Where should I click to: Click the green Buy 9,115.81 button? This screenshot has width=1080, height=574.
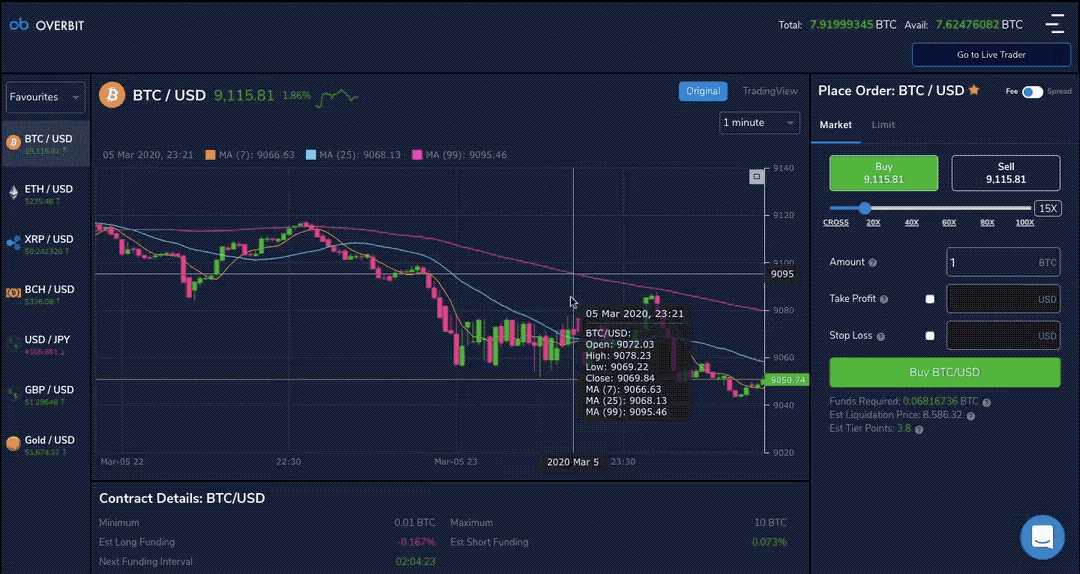[884, 173]
